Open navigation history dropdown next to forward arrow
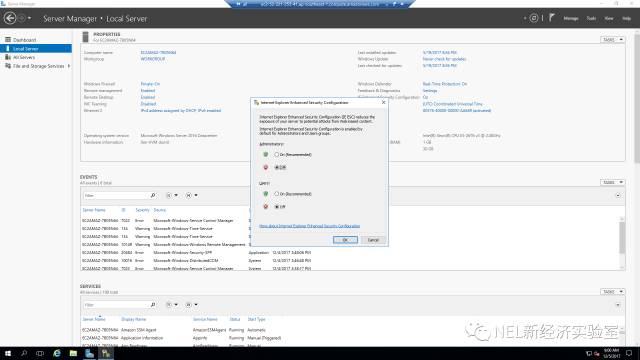This screenshot has height=360, width=640. pos(29,18)
